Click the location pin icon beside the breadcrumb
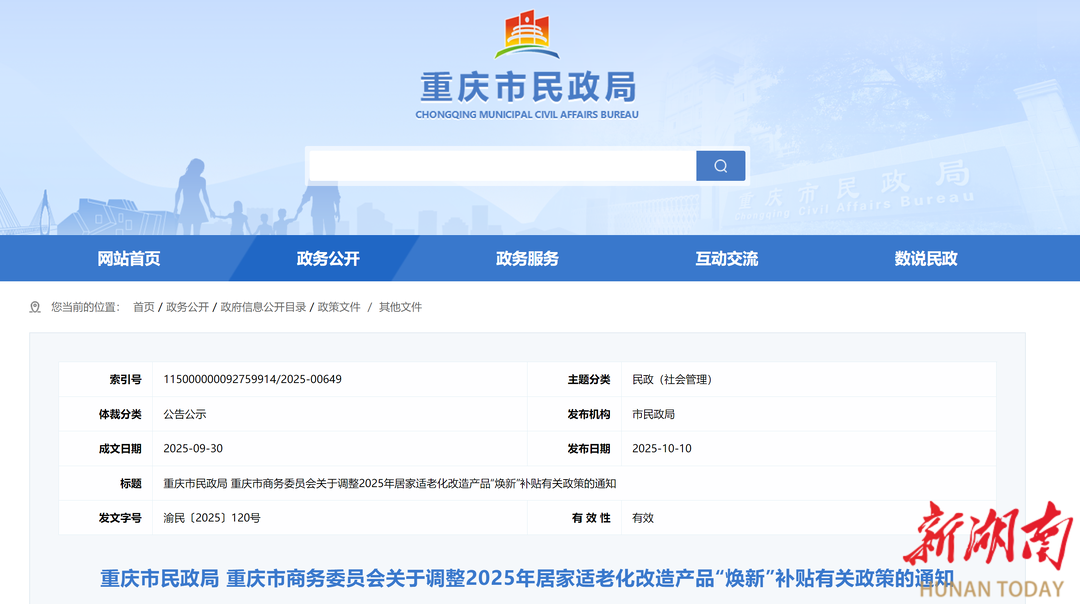 click(36, 307)
